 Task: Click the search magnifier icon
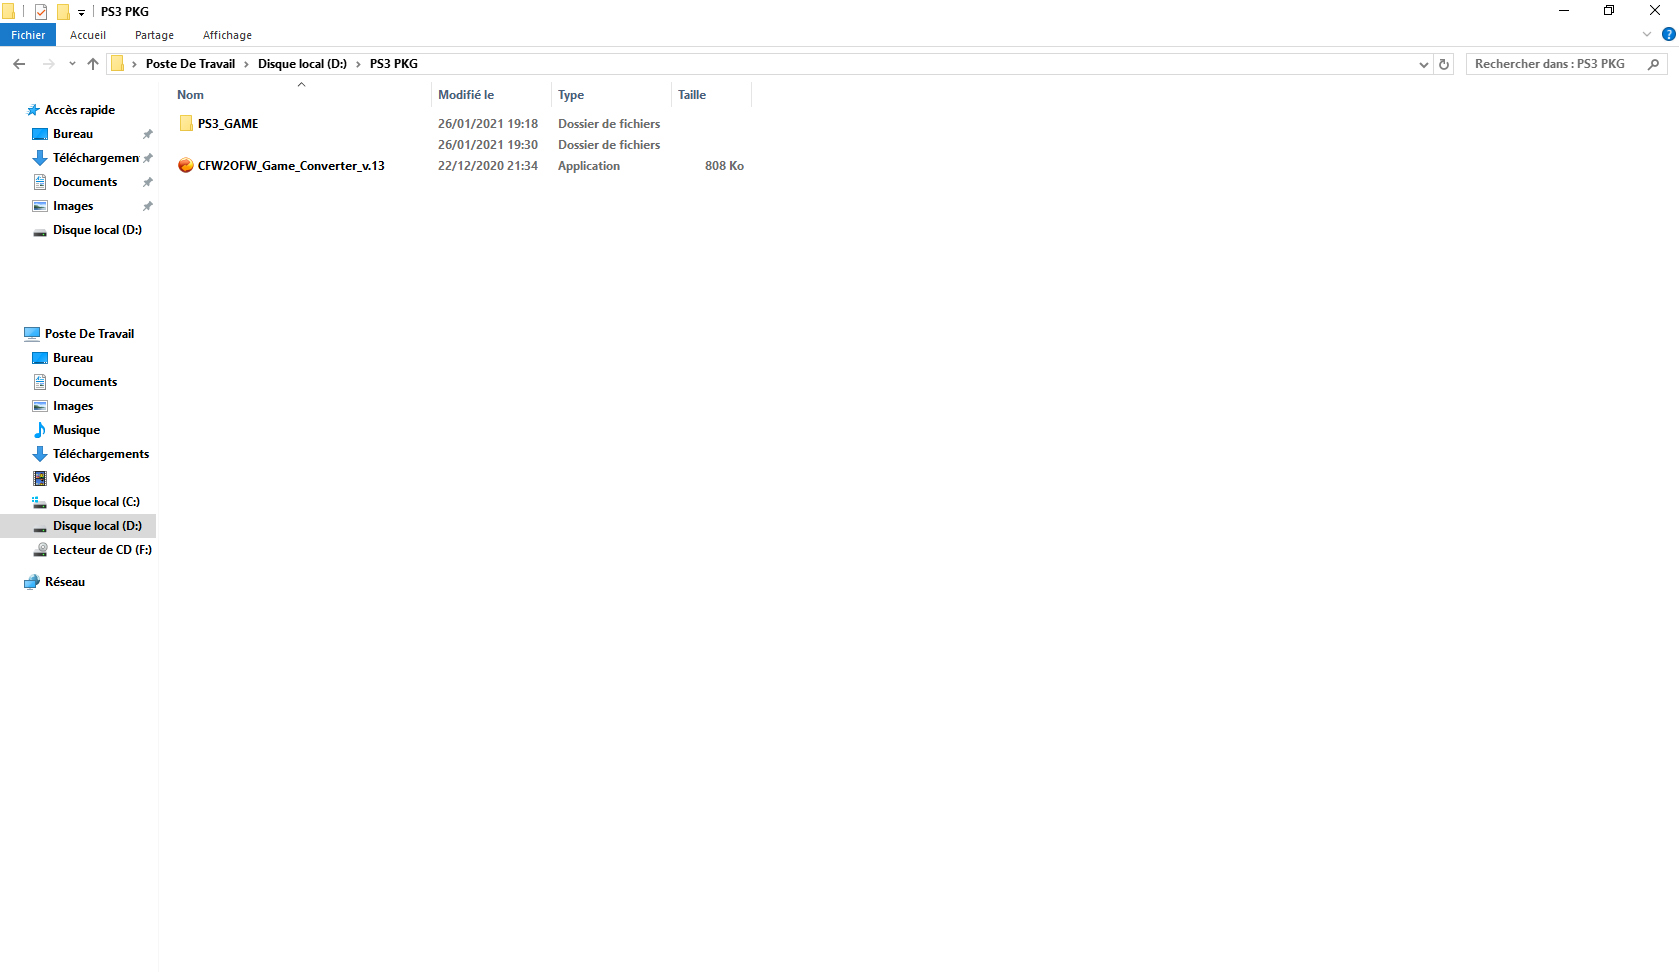(1653, 64)
